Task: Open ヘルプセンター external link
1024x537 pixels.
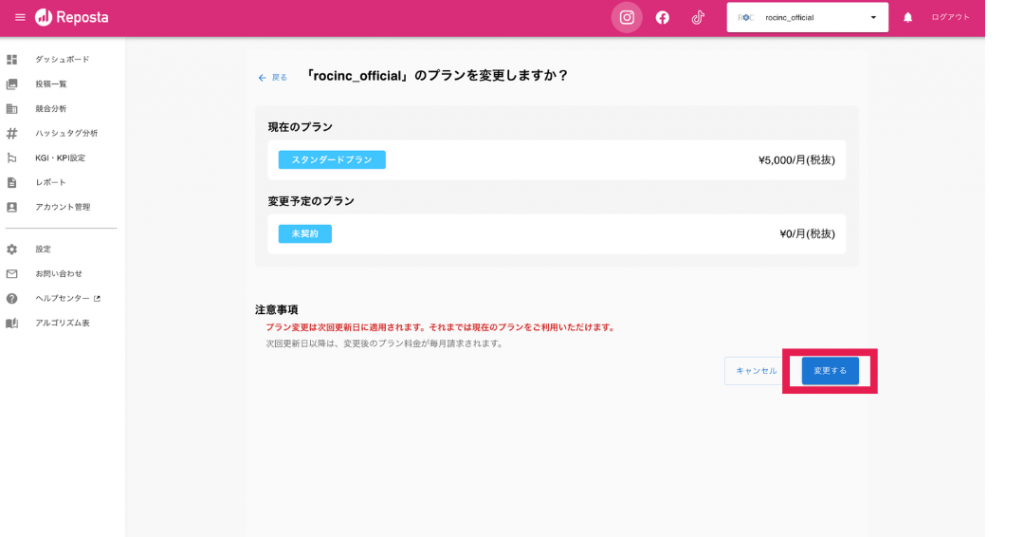Action: 68,298
